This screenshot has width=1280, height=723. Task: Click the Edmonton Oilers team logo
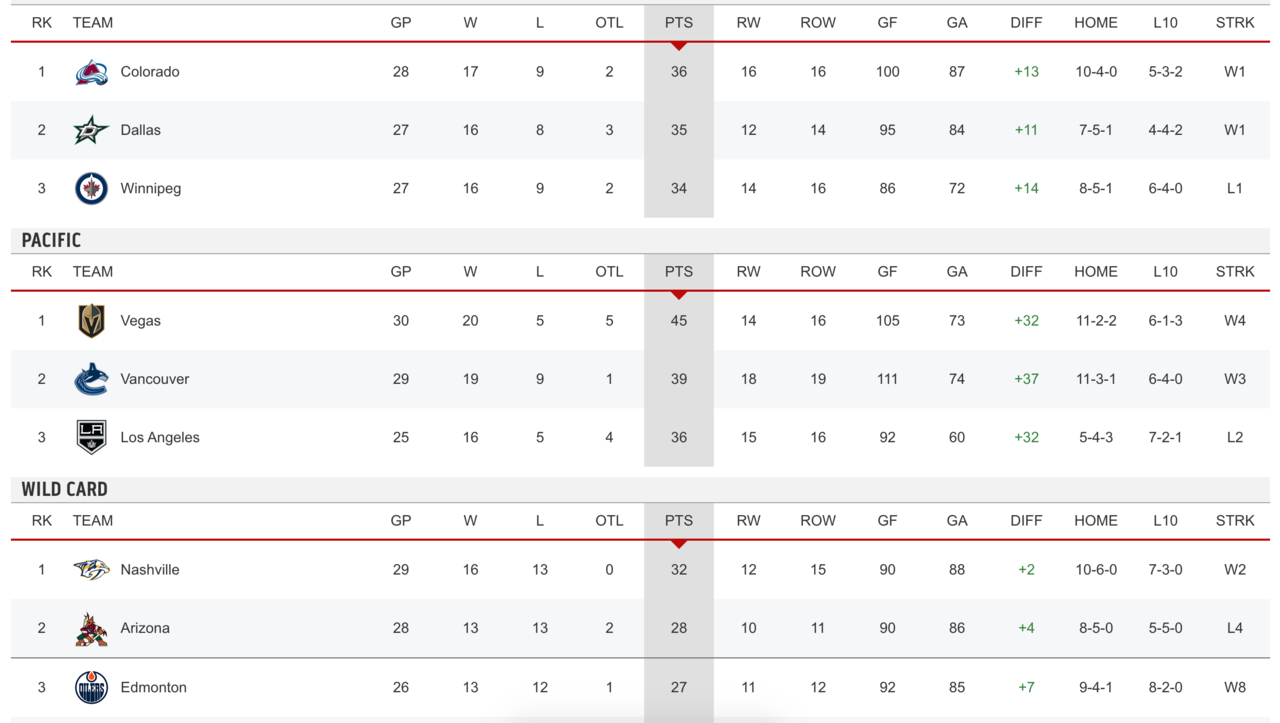coord(91,687)
